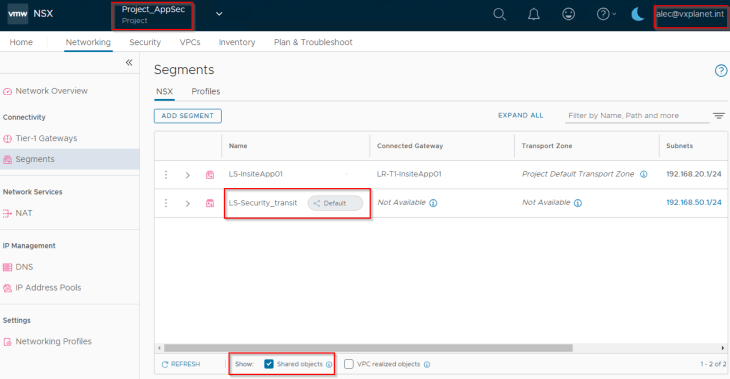
Task: Open the 192.168.50.1/24 subnet link
Action: [694, 203]
